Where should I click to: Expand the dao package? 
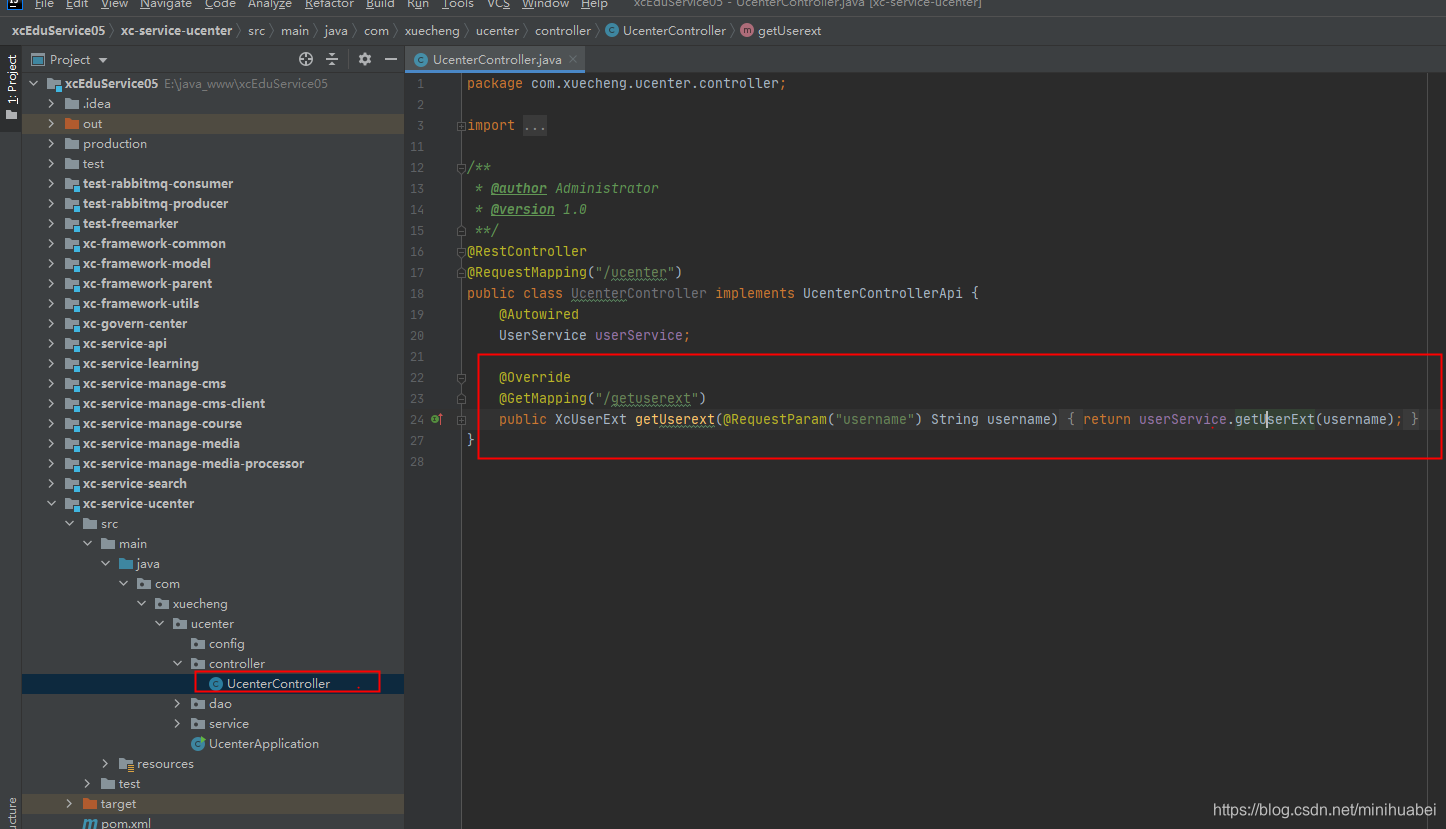[x=178, y=704]
